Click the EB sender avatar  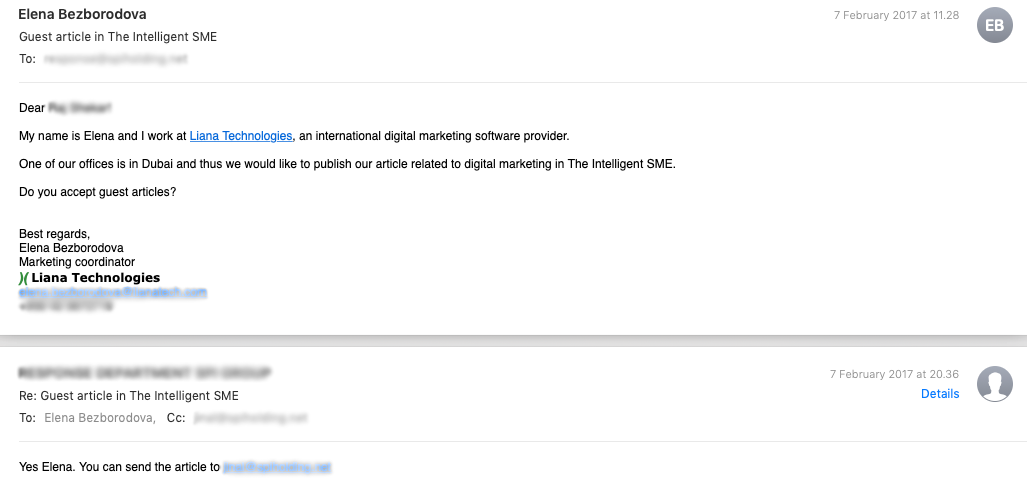coord(994,26)
